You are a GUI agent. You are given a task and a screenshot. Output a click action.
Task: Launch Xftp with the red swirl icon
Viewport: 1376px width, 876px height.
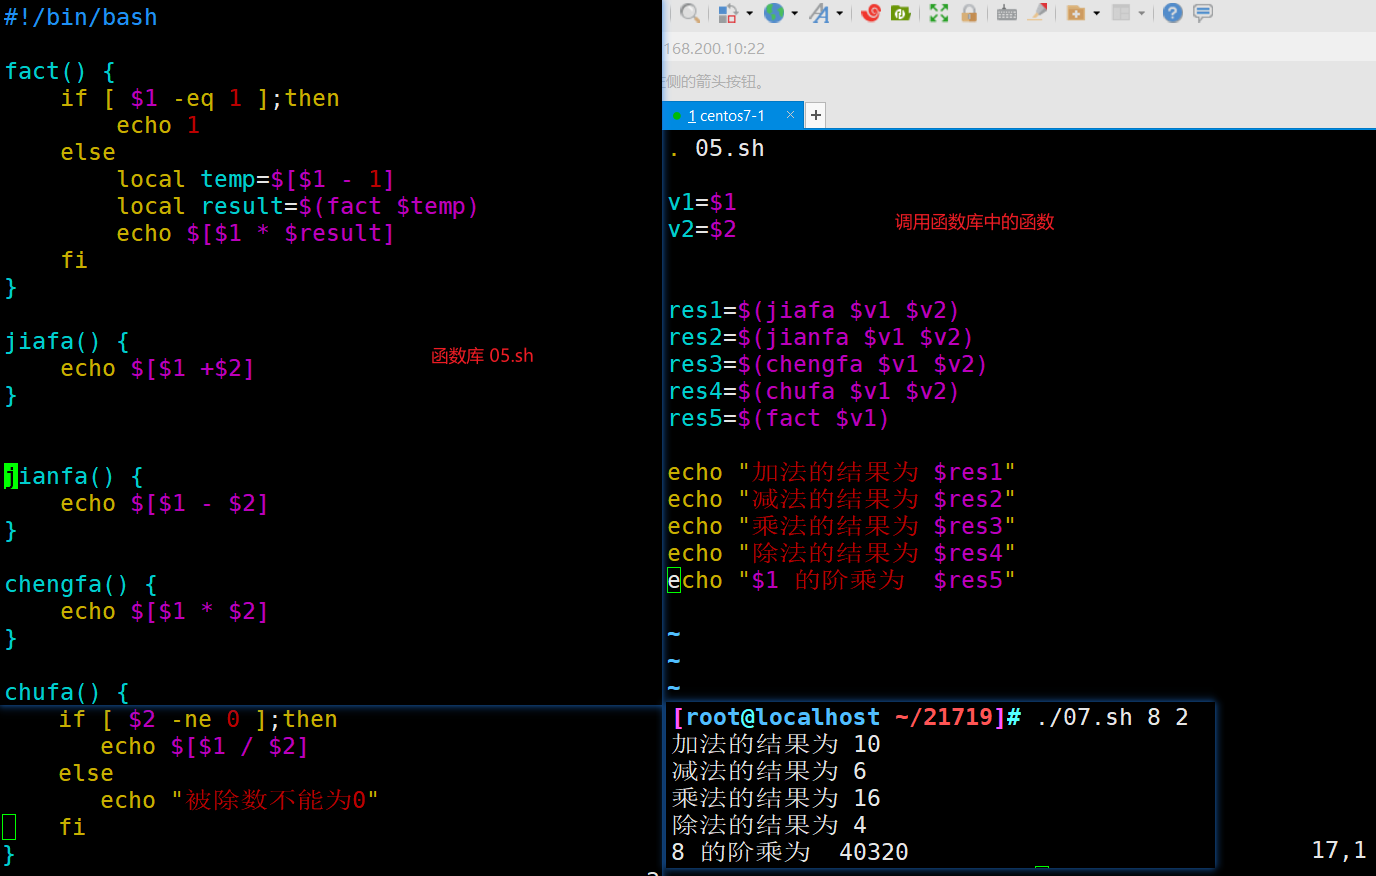click(x=871, y=13)
